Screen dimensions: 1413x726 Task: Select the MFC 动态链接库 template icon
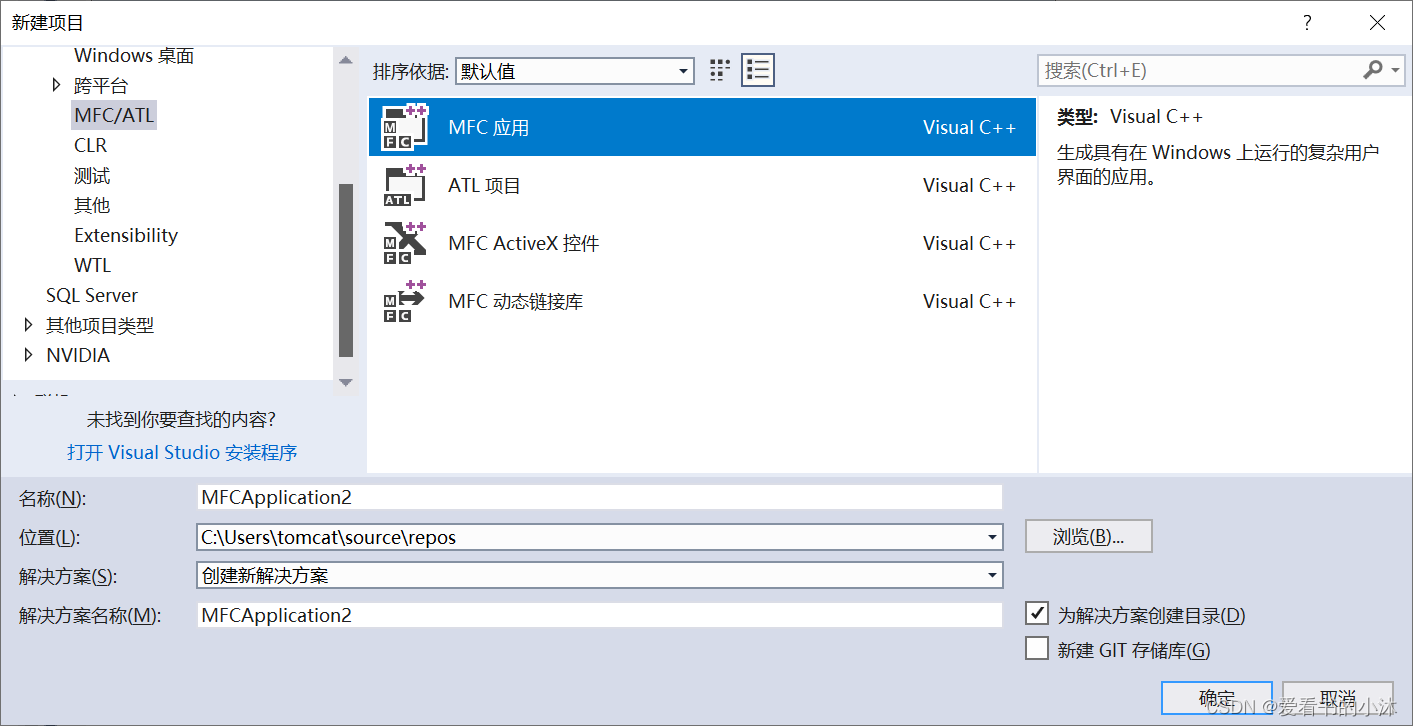tap(405, 301)
